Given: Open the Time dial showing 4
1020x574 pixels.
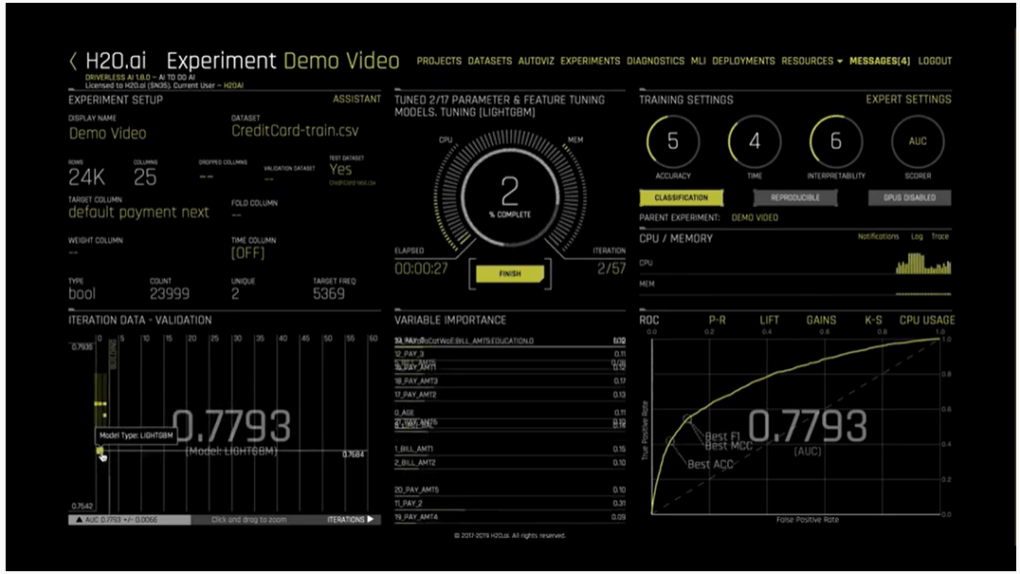Looking at the screenshot, I should [754, 141].
